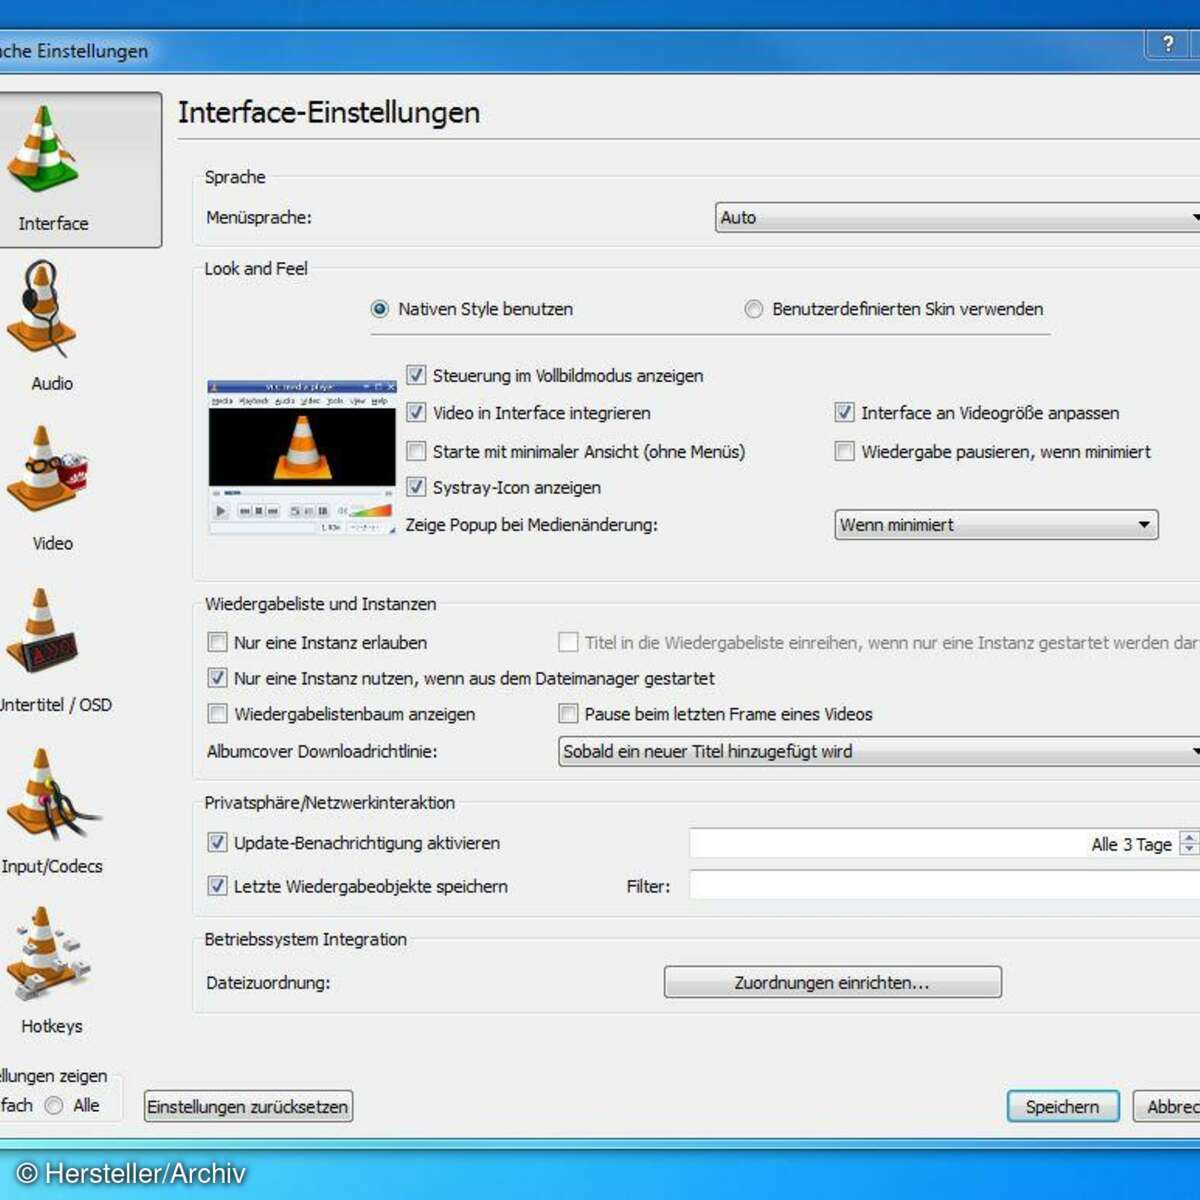Enable 'Nur eine Instanz erlauben' checkbox
Image resolution: width=1200 pixels, height=1200 pixels.
coord(217,642)
